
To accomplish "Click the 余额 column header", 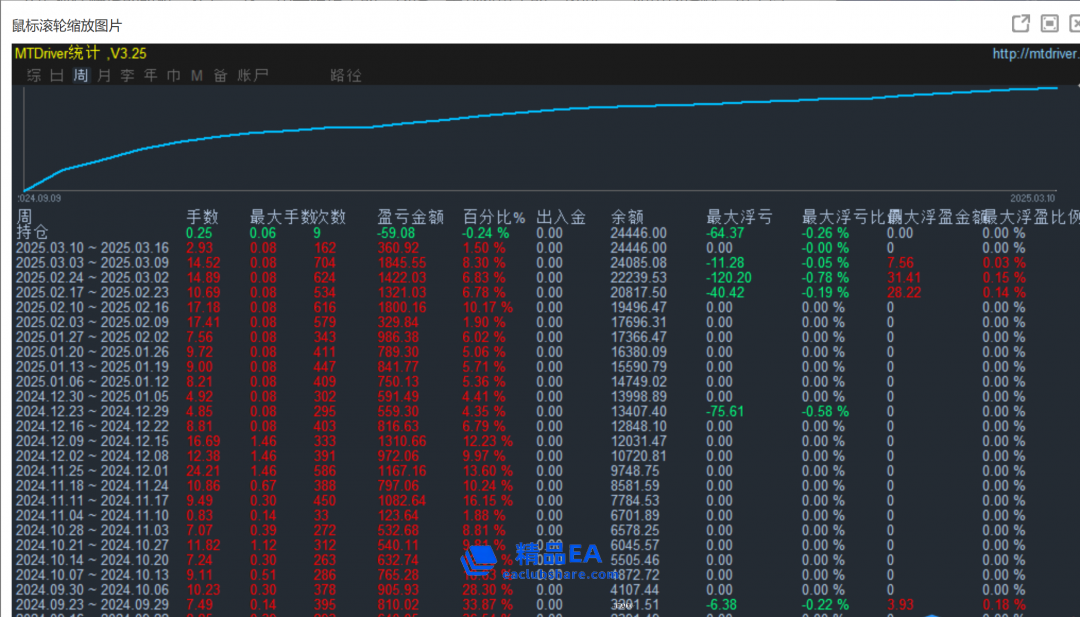I will pyautogui.click(x=627, y=217).
